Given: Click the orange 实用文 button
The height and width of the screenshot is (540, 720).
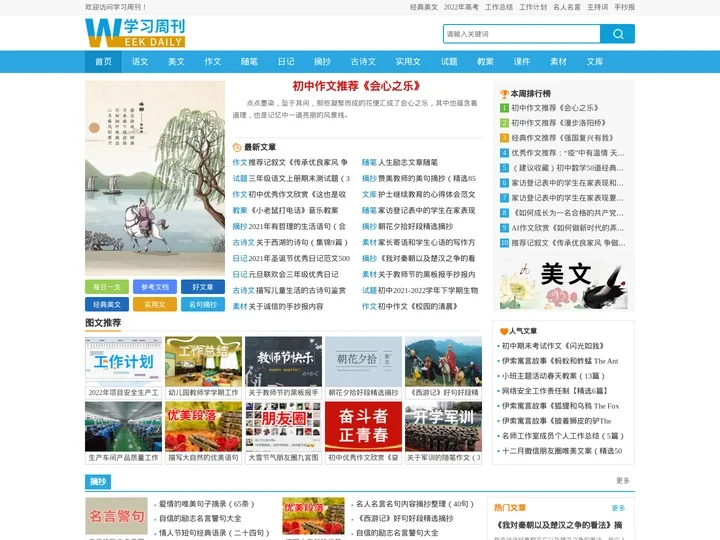Looking at the screenshot, I should tap(155, 304).
